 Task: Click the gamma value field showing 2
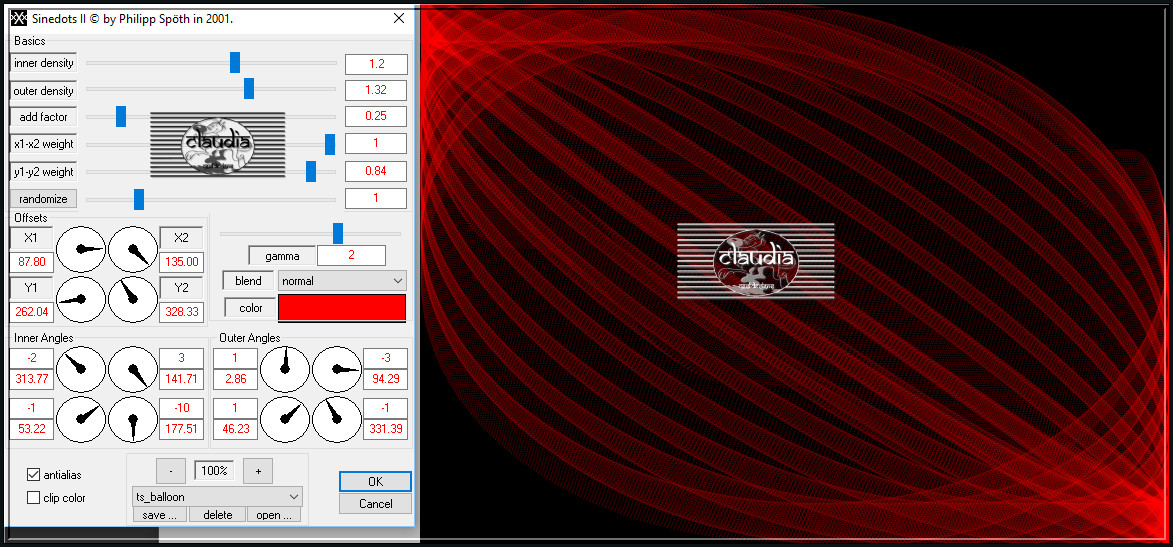[352, 255]
